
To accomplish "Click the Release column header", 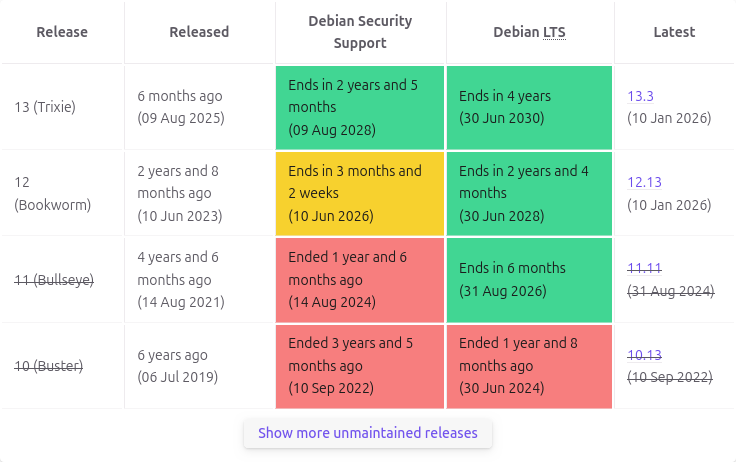I will coord(62,32).
